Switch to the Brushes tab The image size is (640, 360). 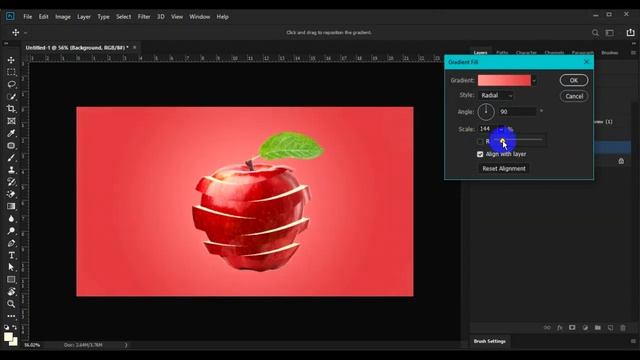(x=609, y=53)
